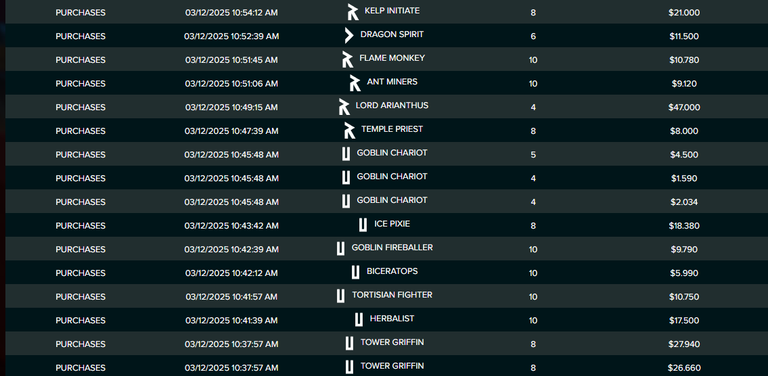Click the $26.660 Tower Griffin price
The image size is (768, 376).
point(684,368)
